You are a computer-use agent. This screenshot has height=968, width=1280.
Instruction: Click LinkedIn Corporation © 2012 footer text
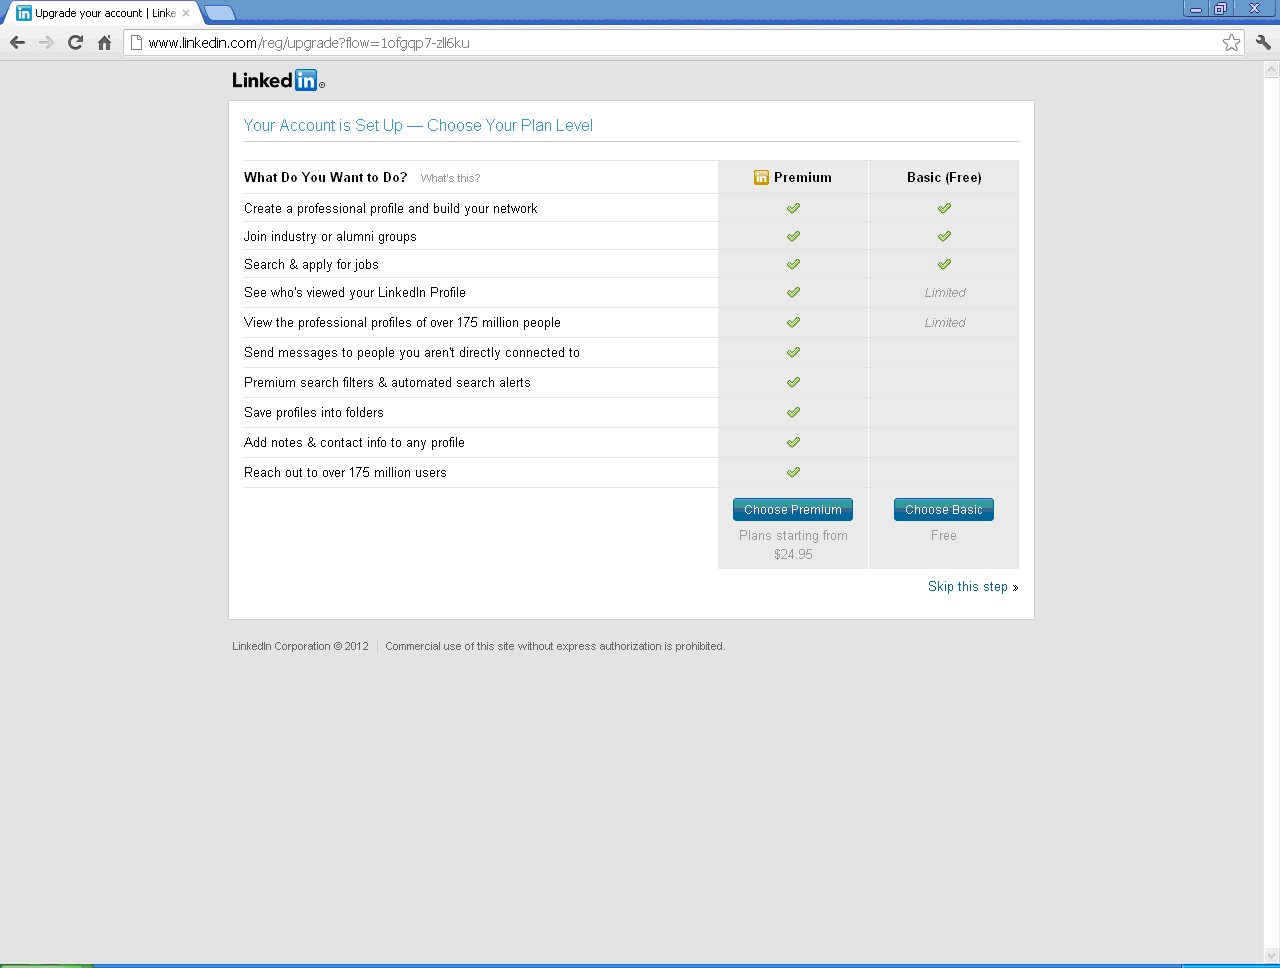[300, 646]
